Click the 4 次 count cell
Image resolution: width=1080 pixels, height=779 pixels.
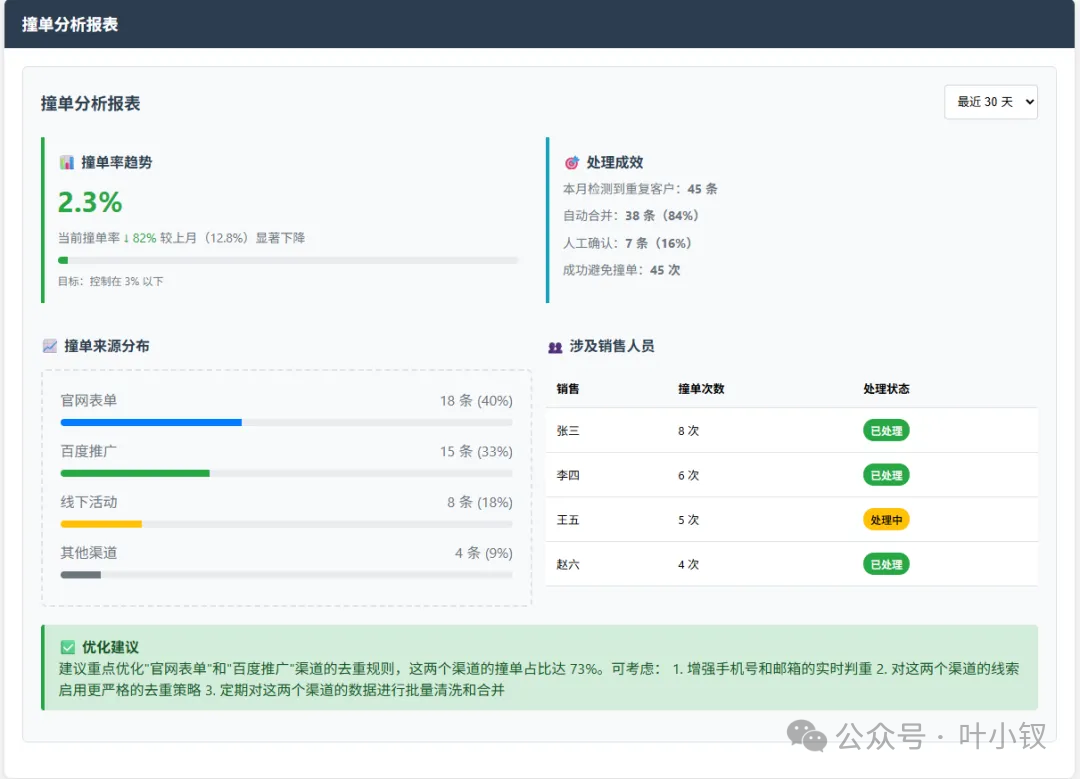pyautogui.click(x=688, y=565)
